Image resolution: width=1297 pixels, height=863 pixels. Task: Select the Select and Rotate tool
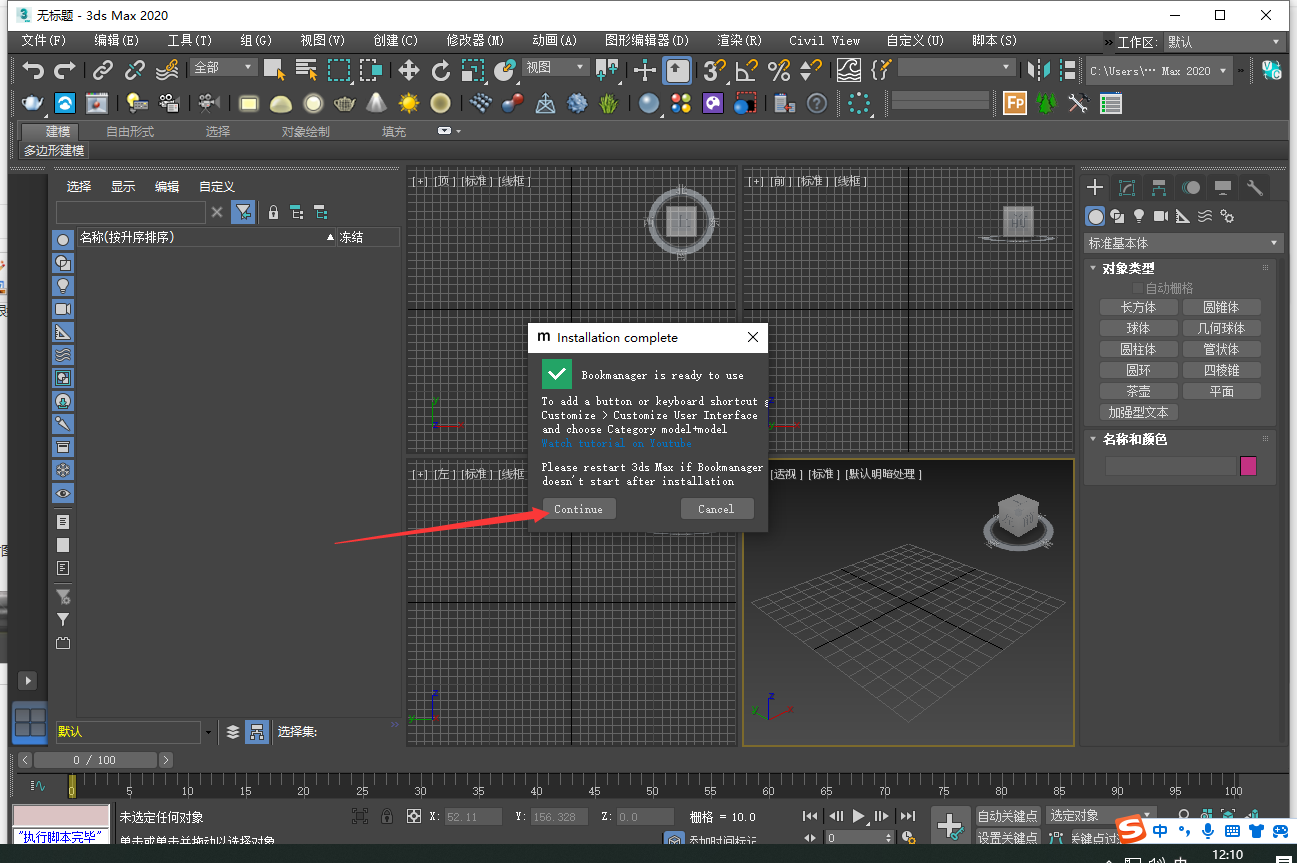pyautogui.click(x=441, y=70)
